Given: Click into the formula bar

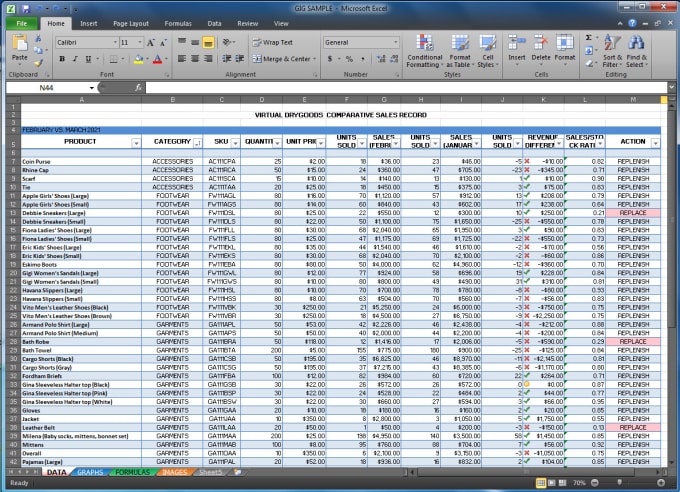Looking at the screenshot, I should click(x=407, y=88).
